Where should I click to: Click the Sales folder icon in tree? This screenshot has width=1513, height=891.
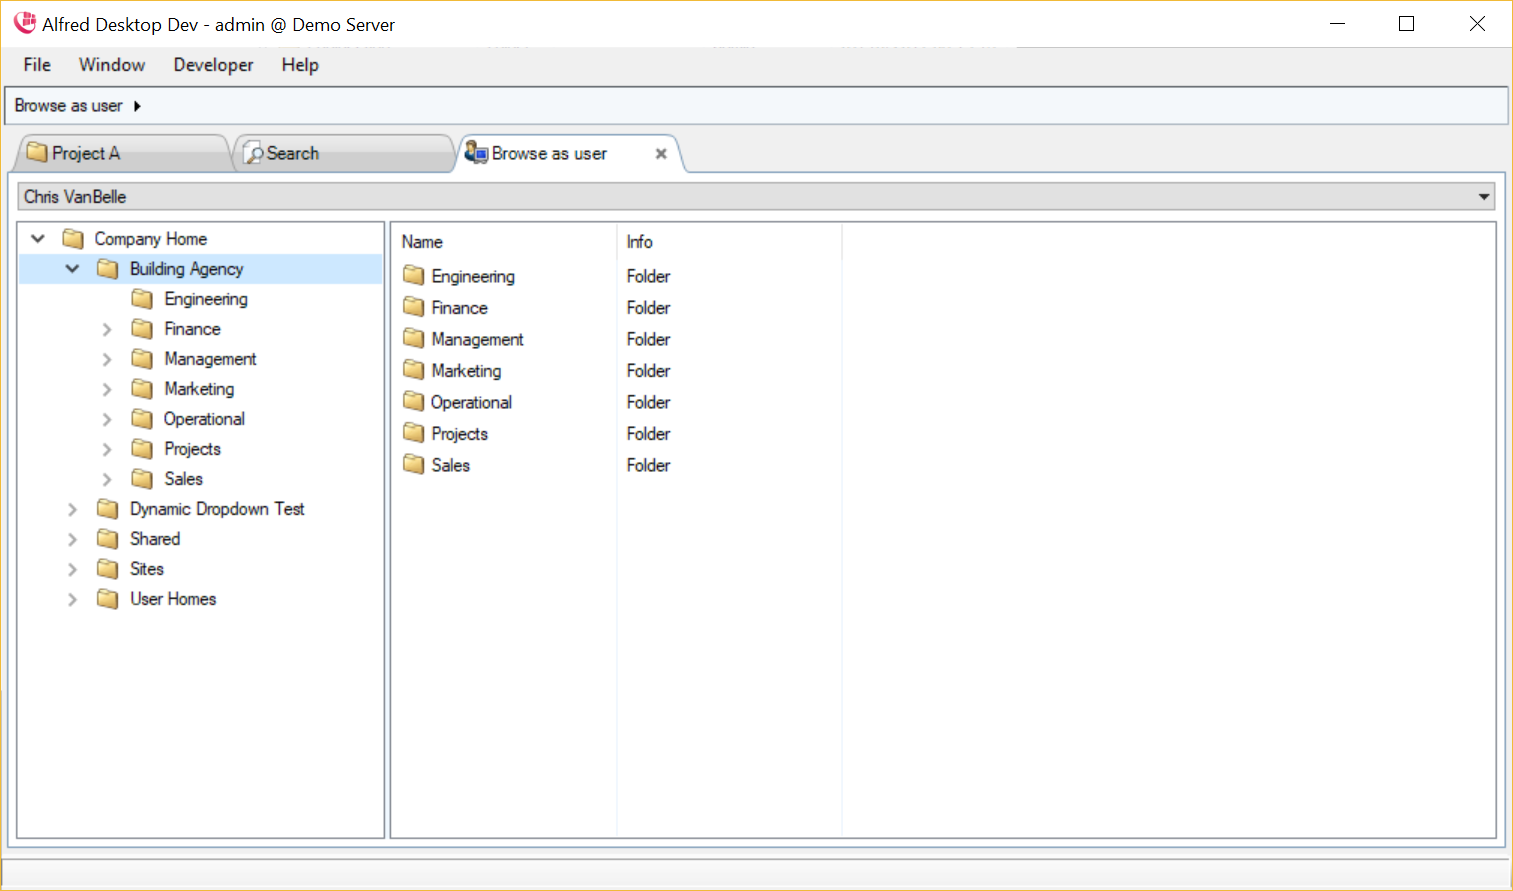tap(143, 479)
